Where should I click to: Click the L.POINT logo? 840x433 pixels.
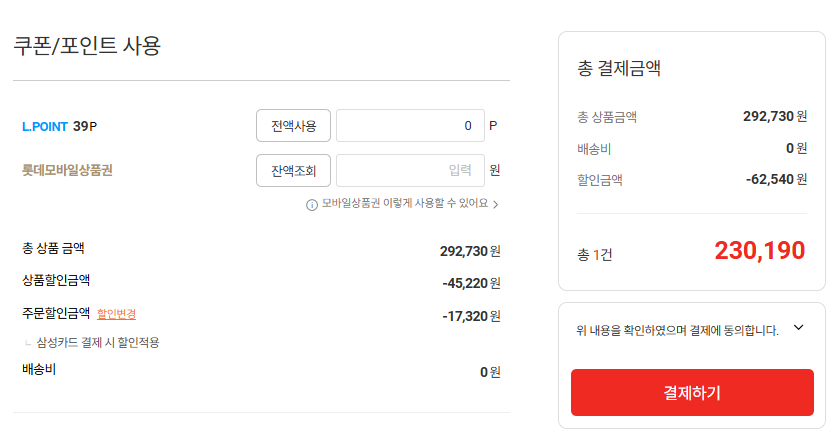pos(45,127)
